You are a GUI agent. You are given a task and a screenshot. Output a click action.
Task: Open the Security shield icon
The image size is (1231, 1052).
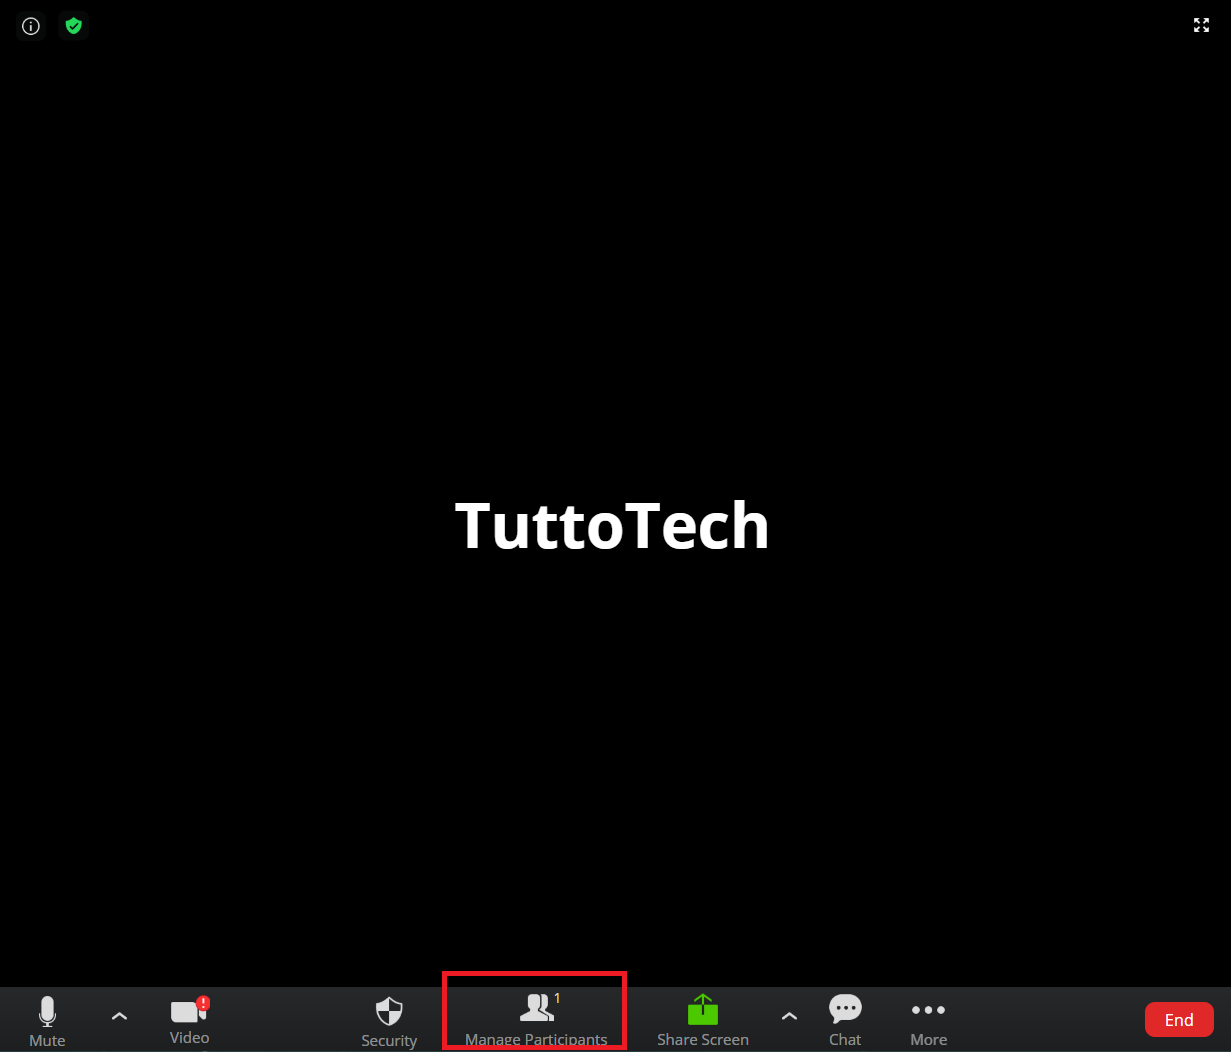coord(389,1011)
